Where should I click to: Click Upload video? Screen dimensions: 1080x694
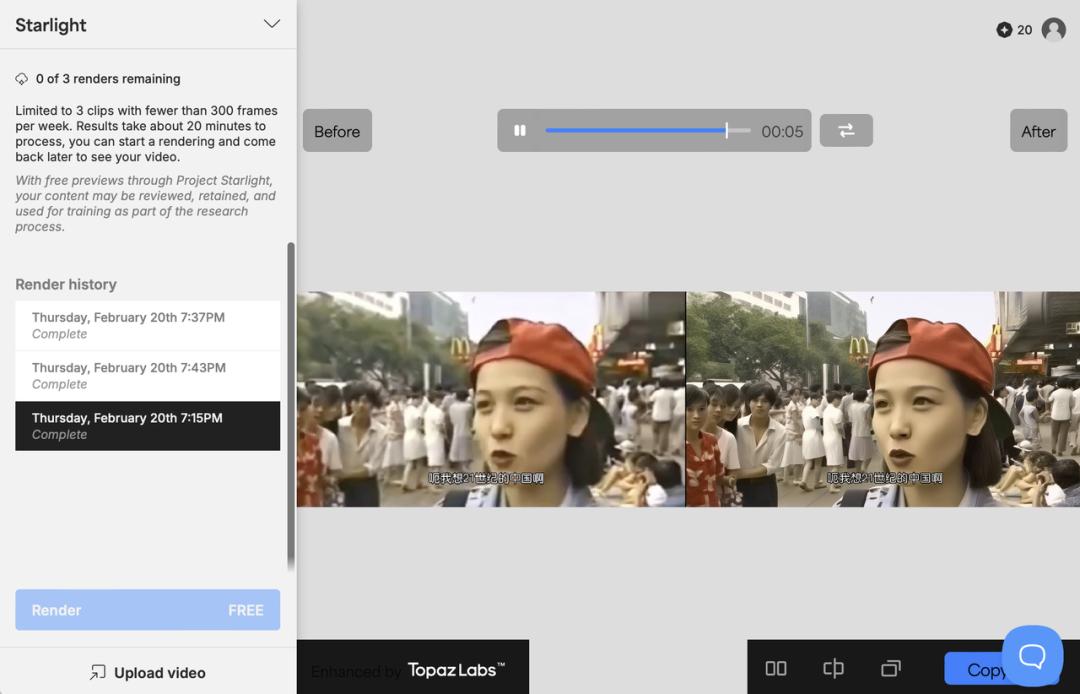click(x=148, y=672)
